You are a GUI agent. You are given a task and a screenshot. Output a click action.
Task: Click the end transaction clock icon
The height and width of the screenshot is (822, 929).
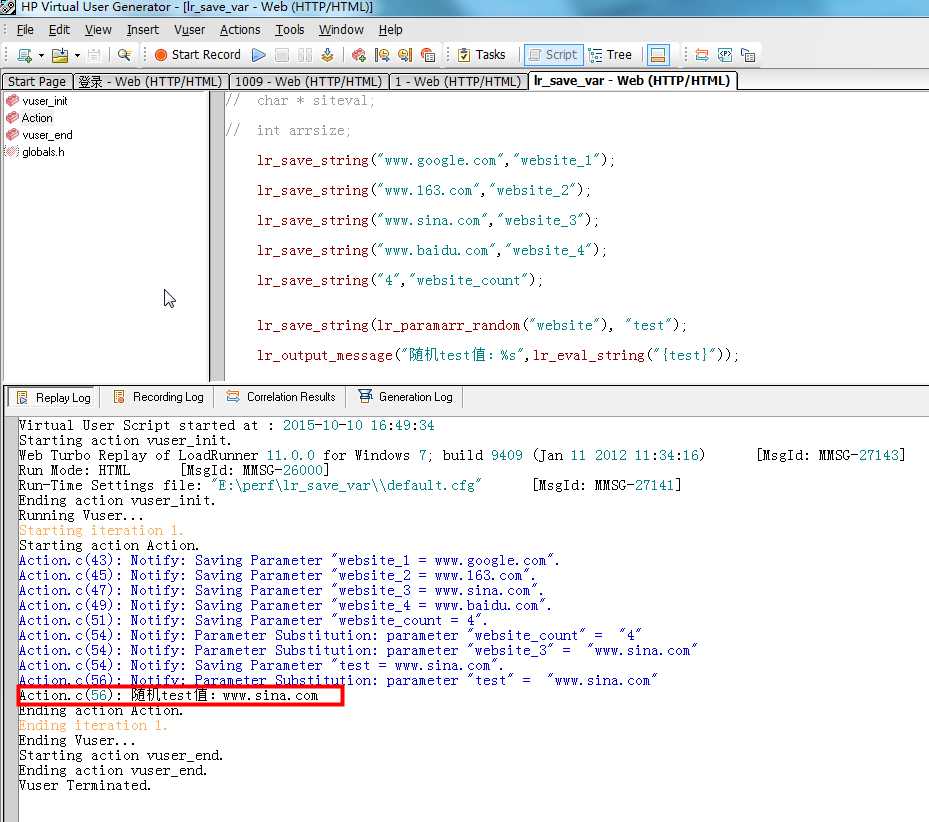[405, 55]
